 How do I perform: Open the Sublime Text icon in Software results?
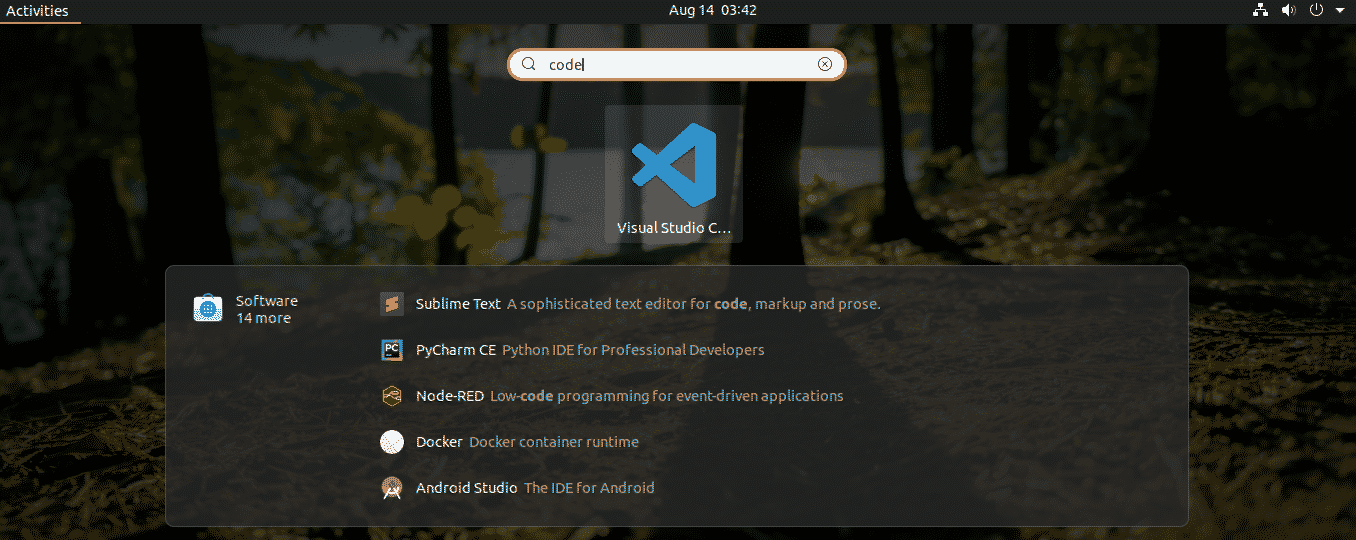tap(392, 304)
